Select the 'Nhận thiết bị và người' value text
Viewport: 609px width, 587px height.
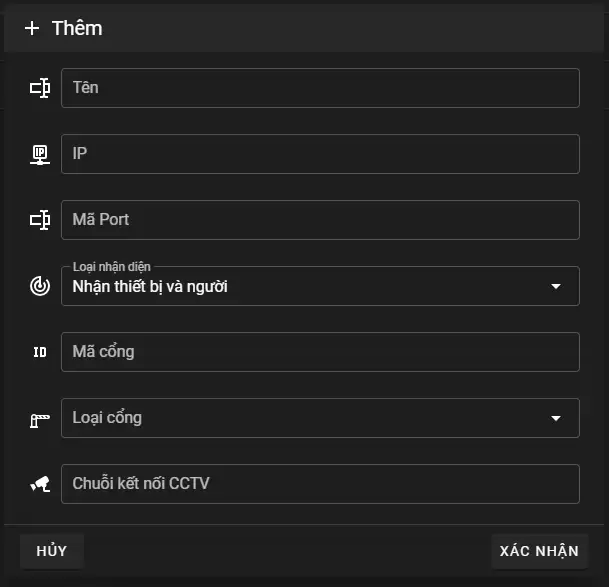(150, 288)
